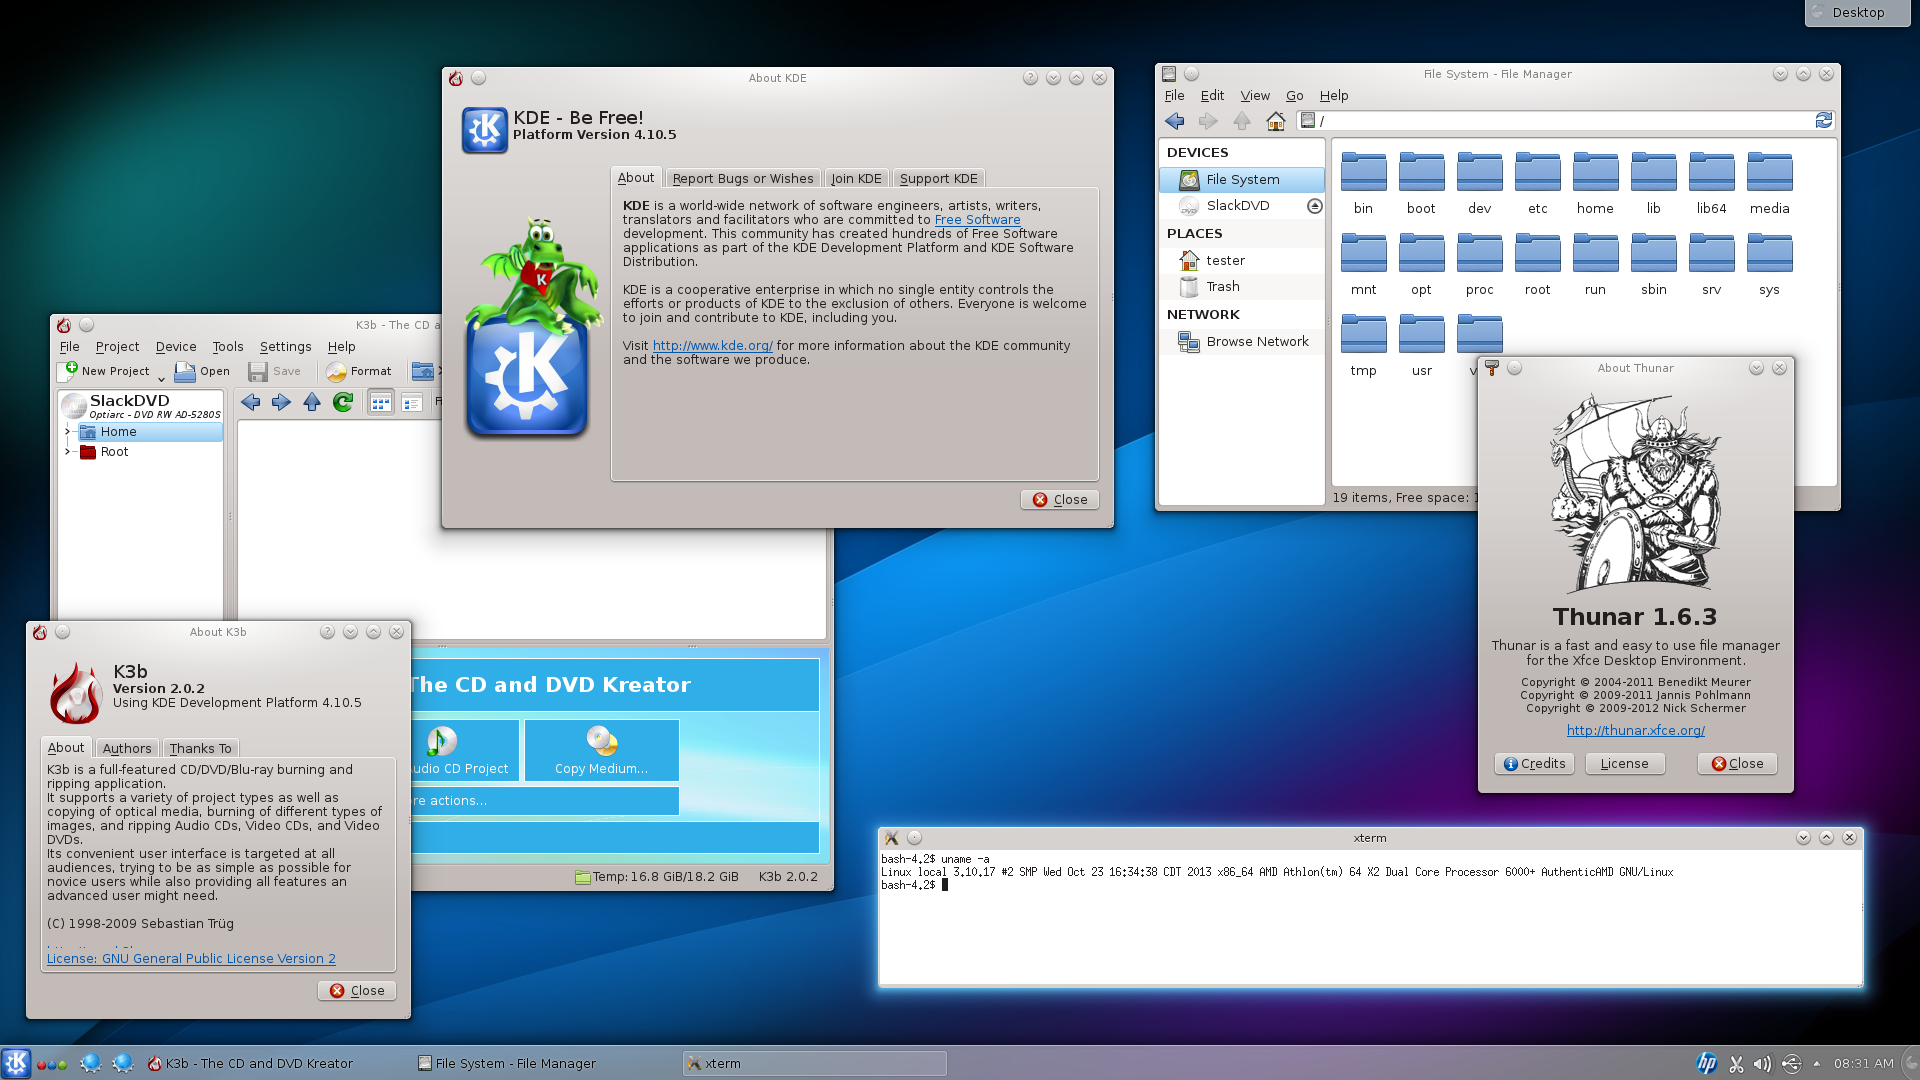Viewport: 1920px width, 1080px height.
Task: Click Credits button in About Thunar
Action: click(x=1534, y=764)
